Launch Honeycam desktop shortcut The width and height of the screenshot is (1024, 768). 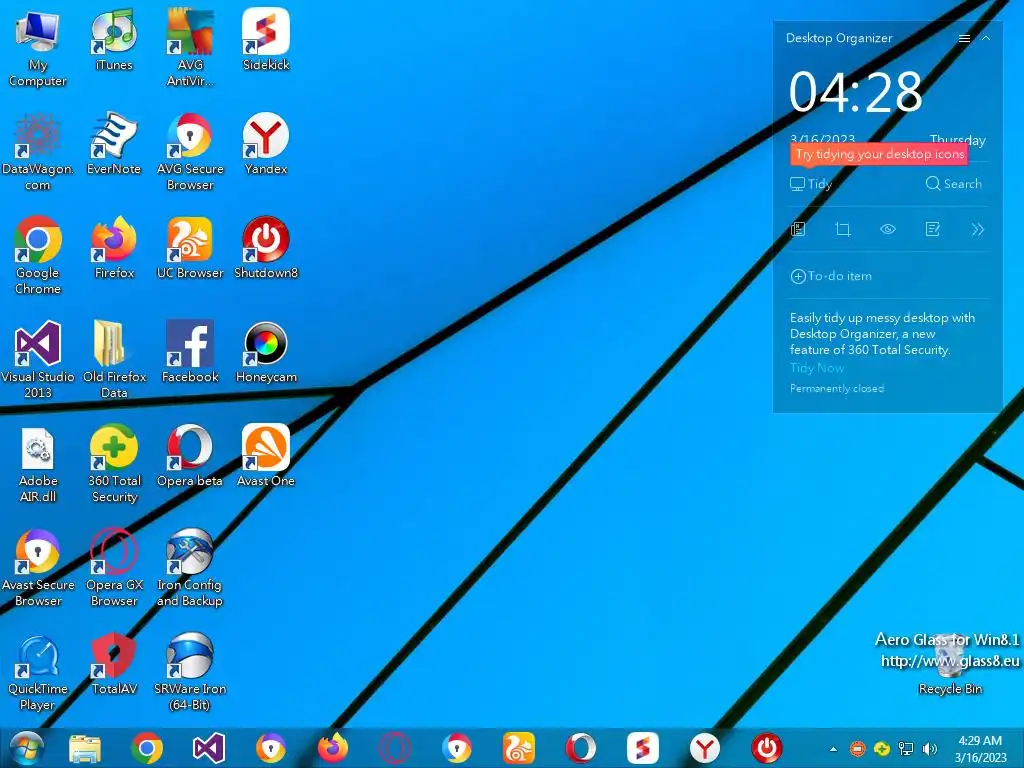click(266, 351)
